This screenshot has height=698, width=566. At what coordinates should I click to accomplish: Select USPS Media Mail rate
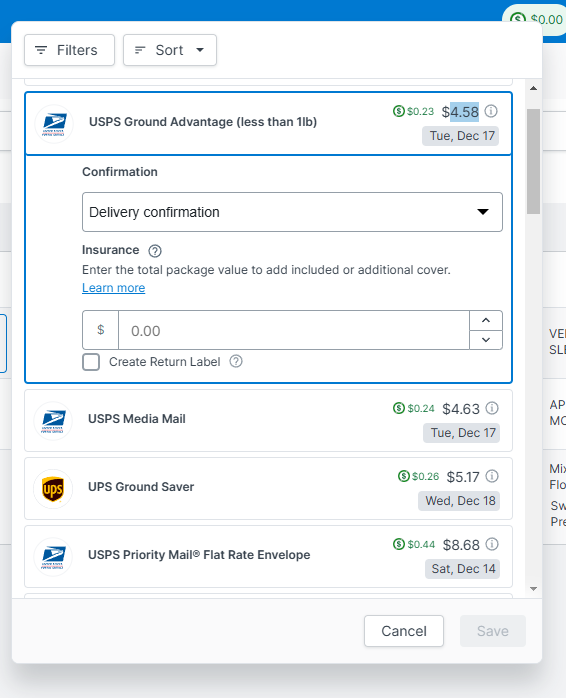pyautogui.click(x=269, y=421)
